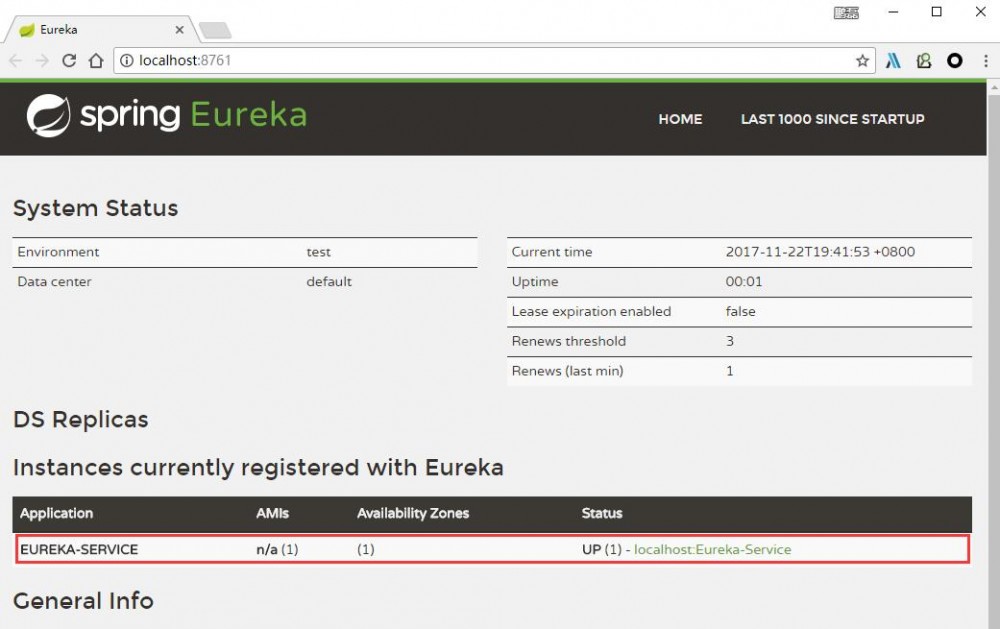Click the Lease expiration enabled label
The width and height of the screenshot is (1000, 629).
click(x=591, y=311)
